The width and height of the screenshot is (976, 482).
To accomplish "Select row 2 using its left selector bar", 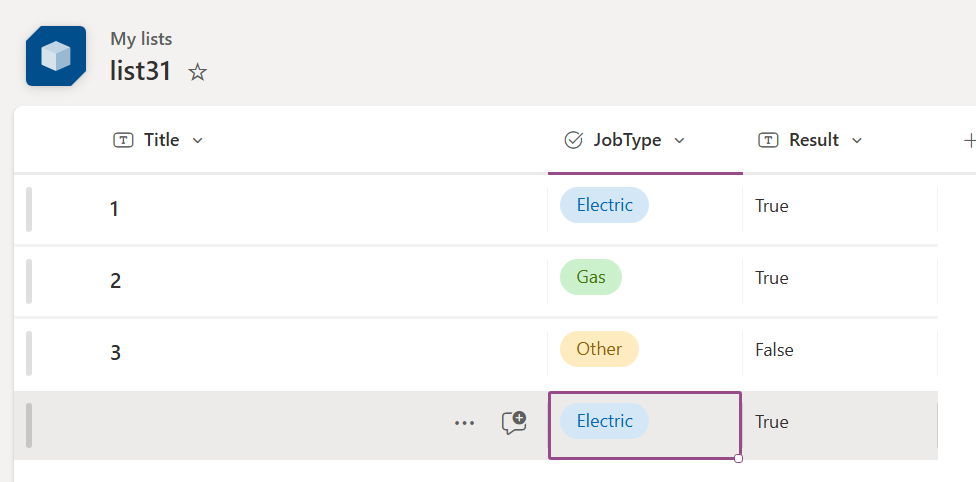I will tap(29, 281).
